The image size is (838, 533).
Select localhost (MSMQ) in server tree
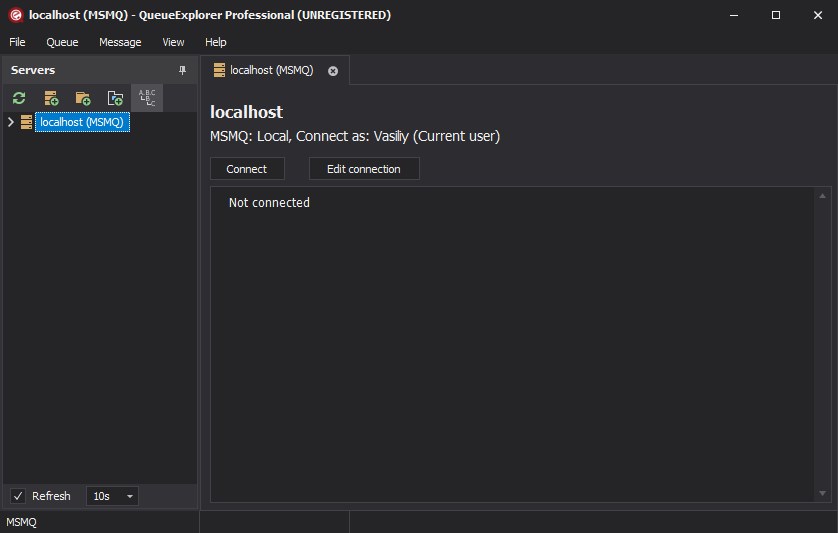81,122
